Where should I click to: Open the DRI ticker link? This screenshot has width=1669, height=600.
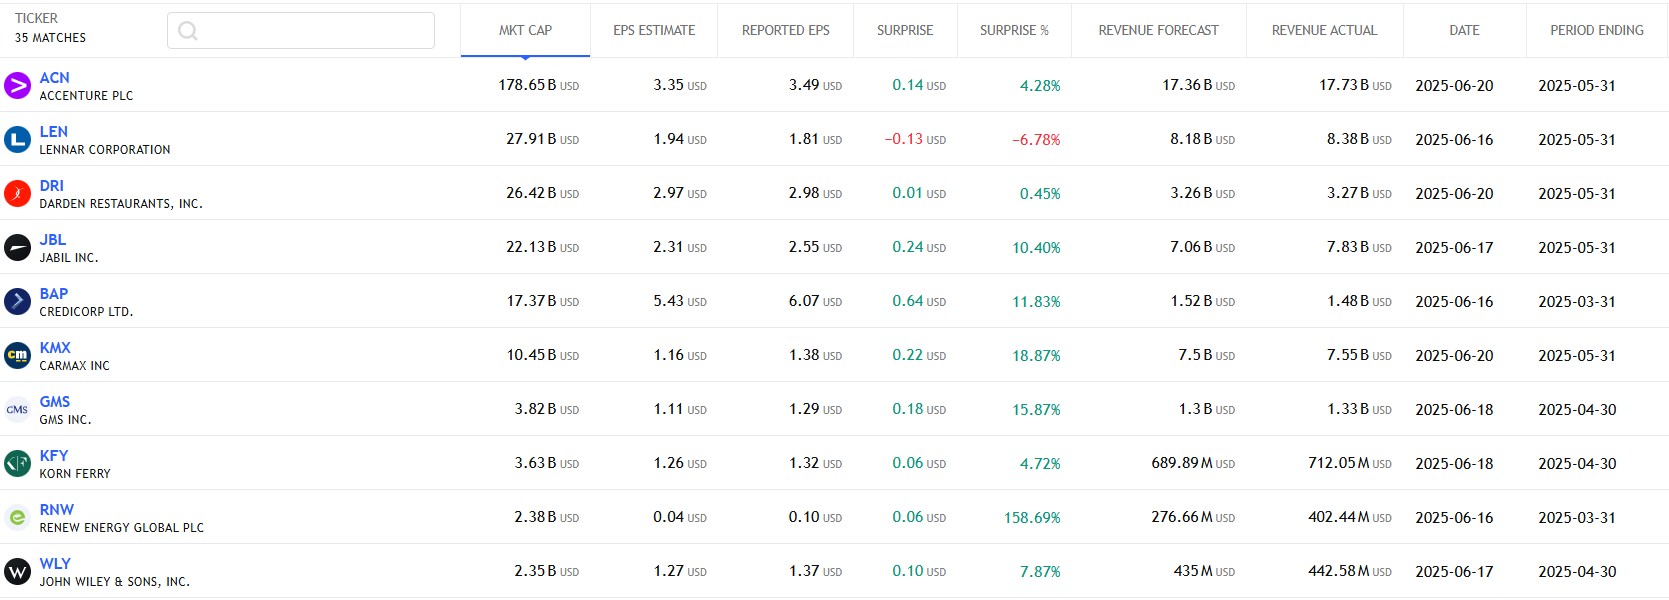click(52, 186)
